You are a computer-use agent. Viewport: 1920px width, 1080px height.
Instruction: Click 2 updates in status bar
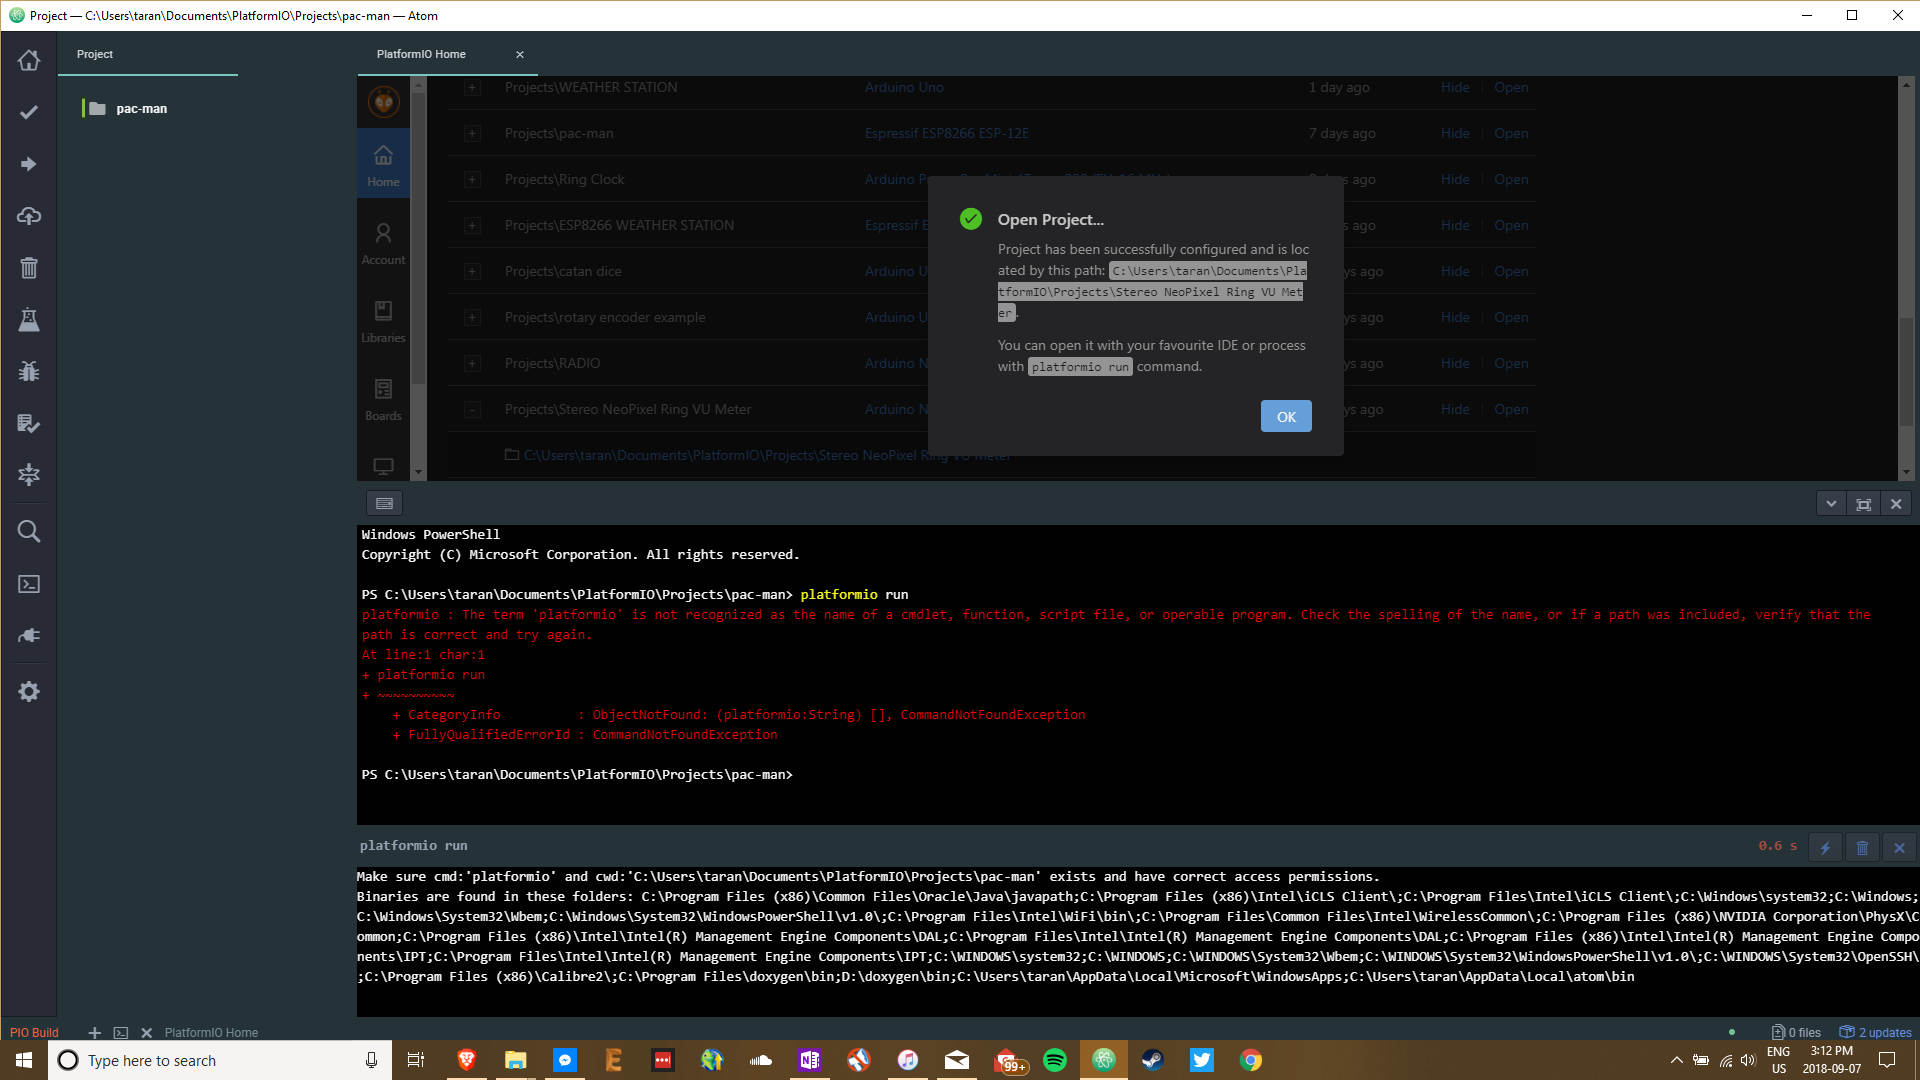pos(1876,1032)
